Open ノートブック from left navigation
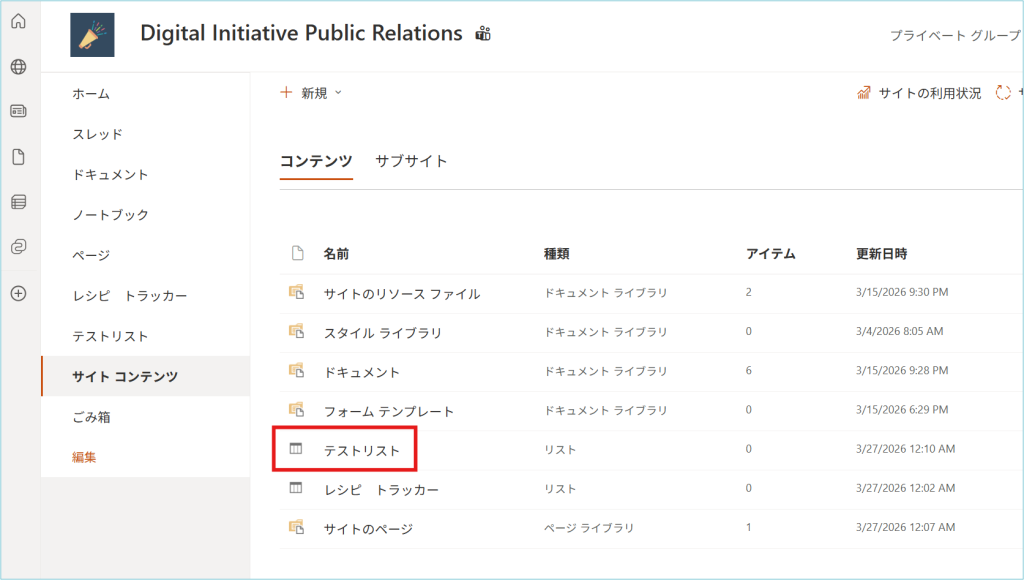The height and width of the screenshot is (580, 1024). coord(110,215)
